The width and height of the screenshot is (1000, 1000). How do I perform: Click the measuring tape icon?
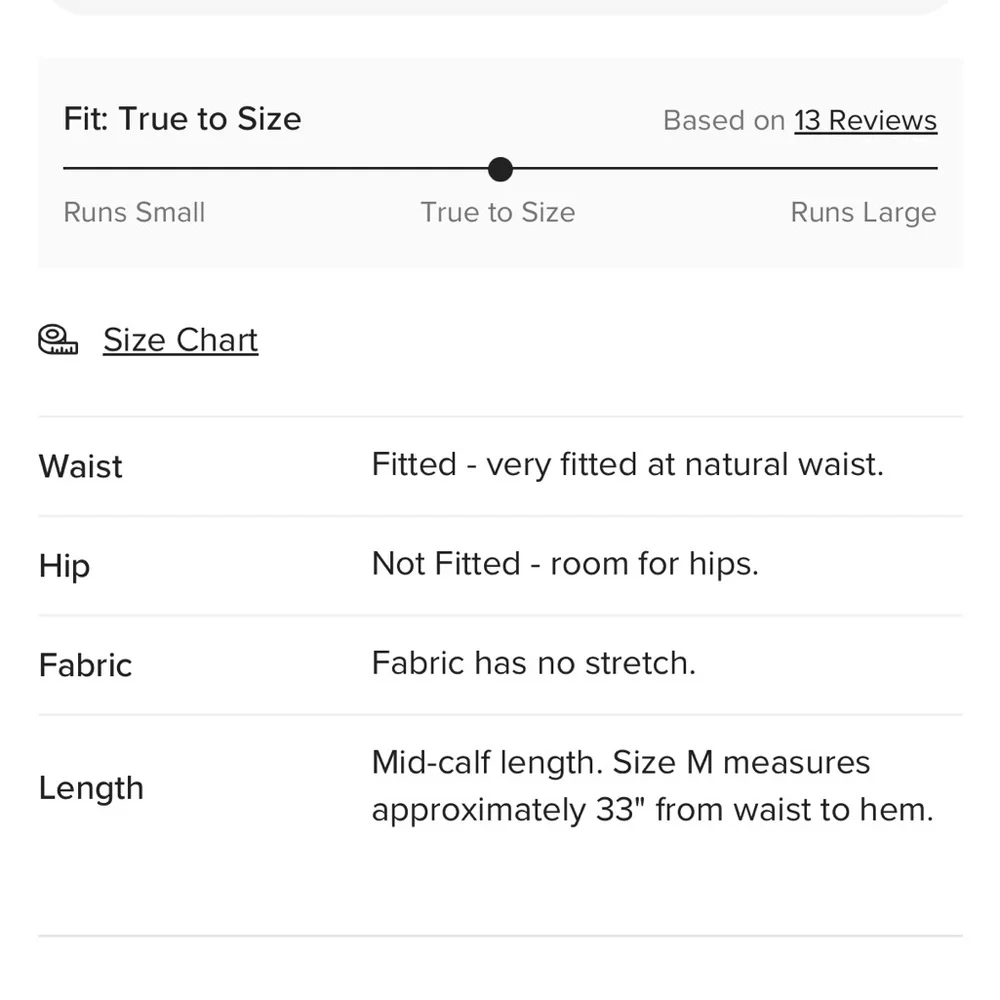(57, 340)
